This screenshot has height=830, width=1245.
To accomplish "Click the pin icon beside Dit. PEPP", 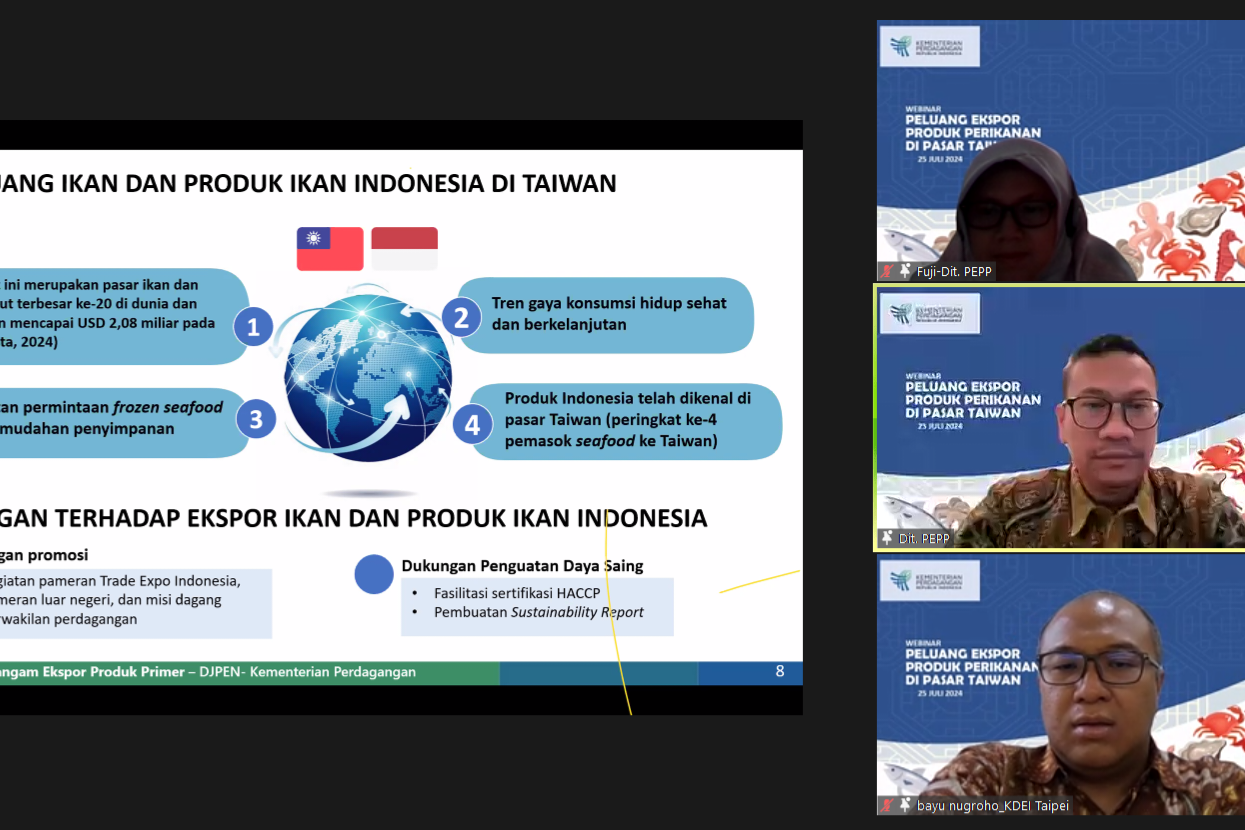I will [x=887, y=538].
